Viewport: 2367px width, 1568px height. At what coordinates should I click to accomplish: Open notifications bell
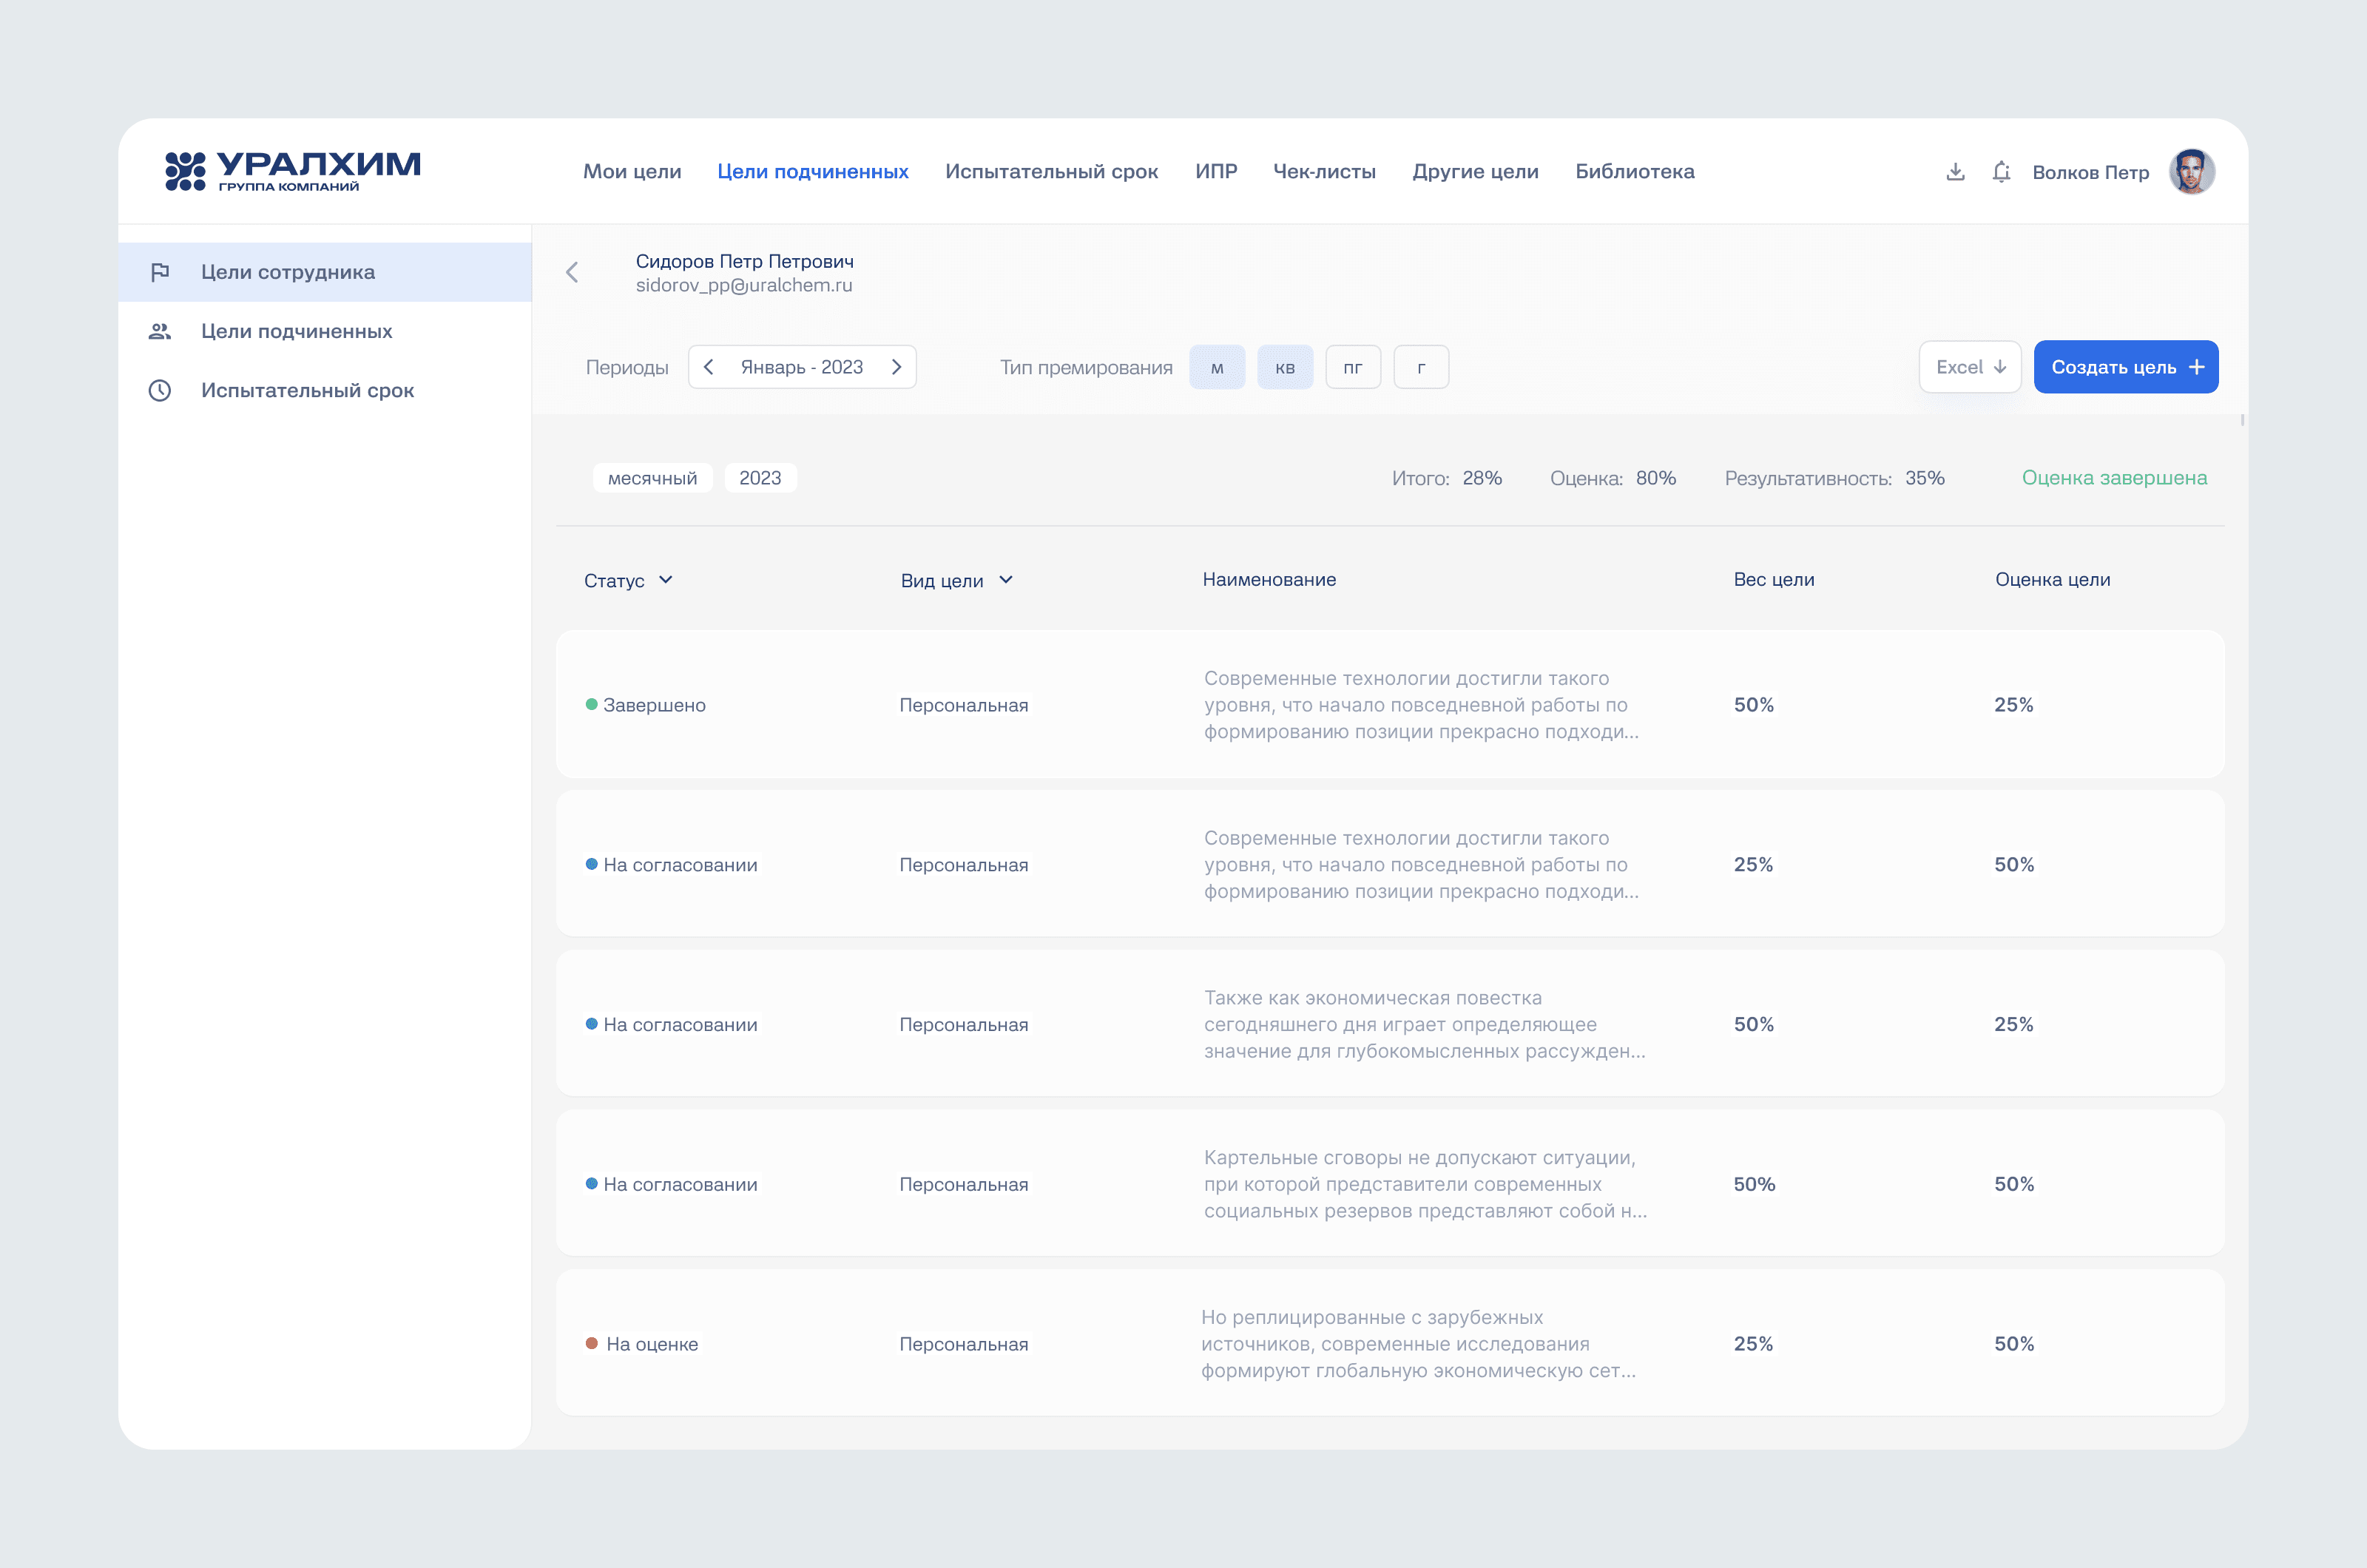pos(2001,172)
